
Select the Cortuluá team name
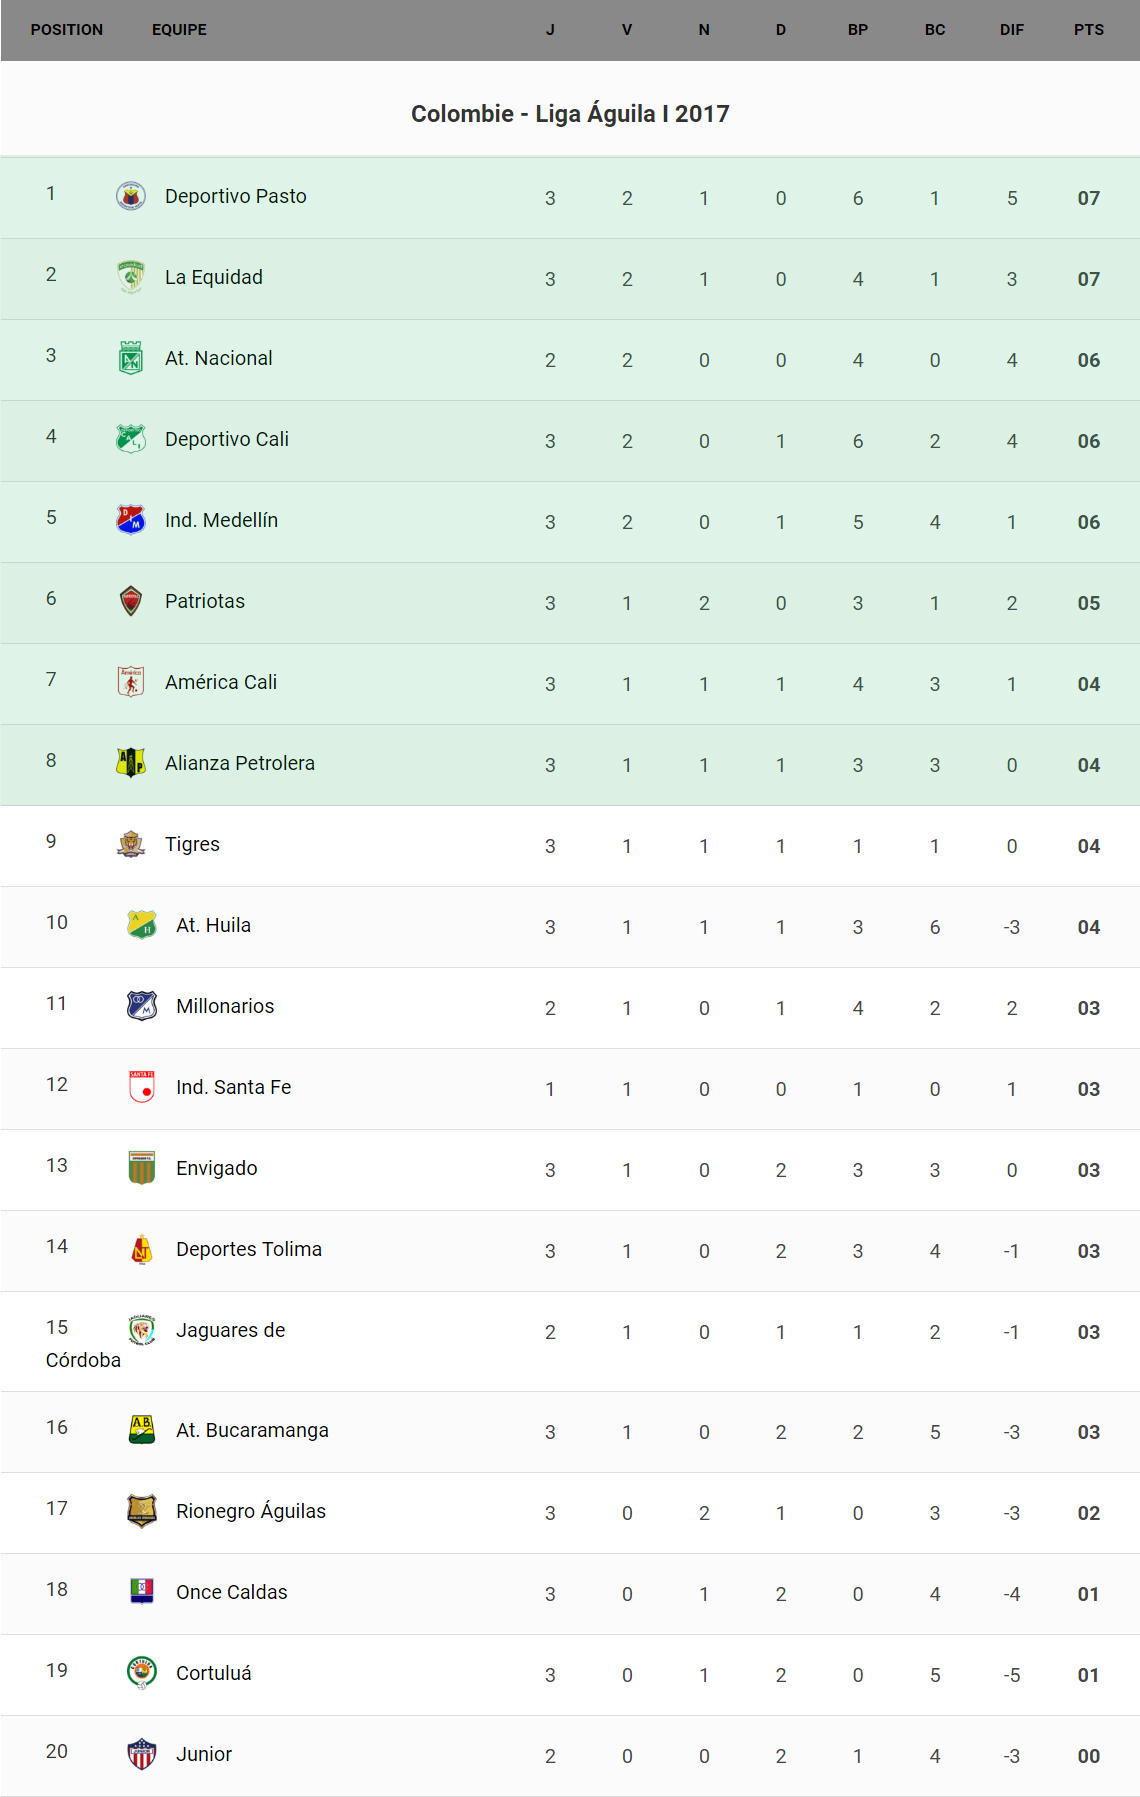tap(213, 1673)
